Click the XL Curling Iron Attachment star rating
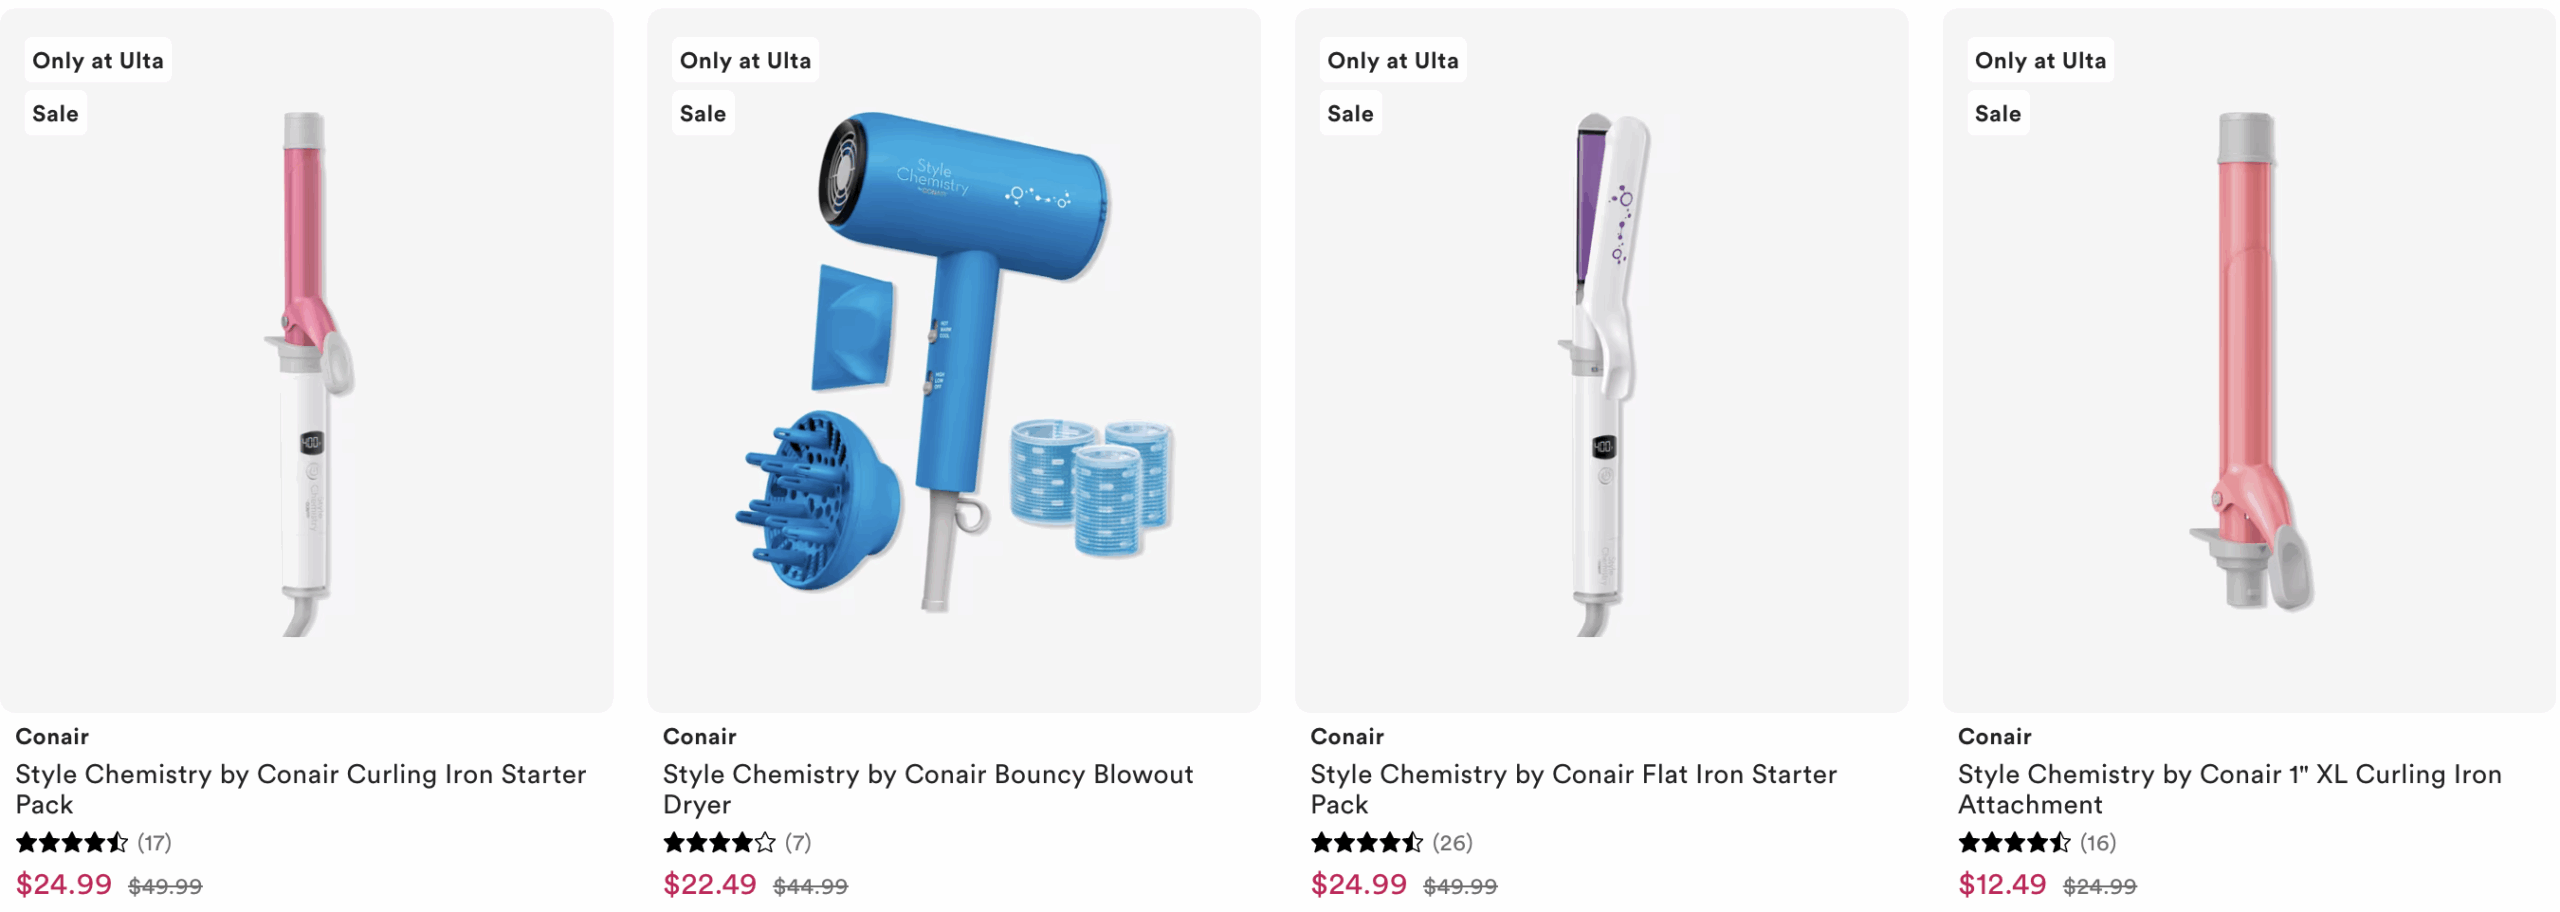Image resolution: width=2560 pixels, height=912 pixels. (x=2014, y=843)
